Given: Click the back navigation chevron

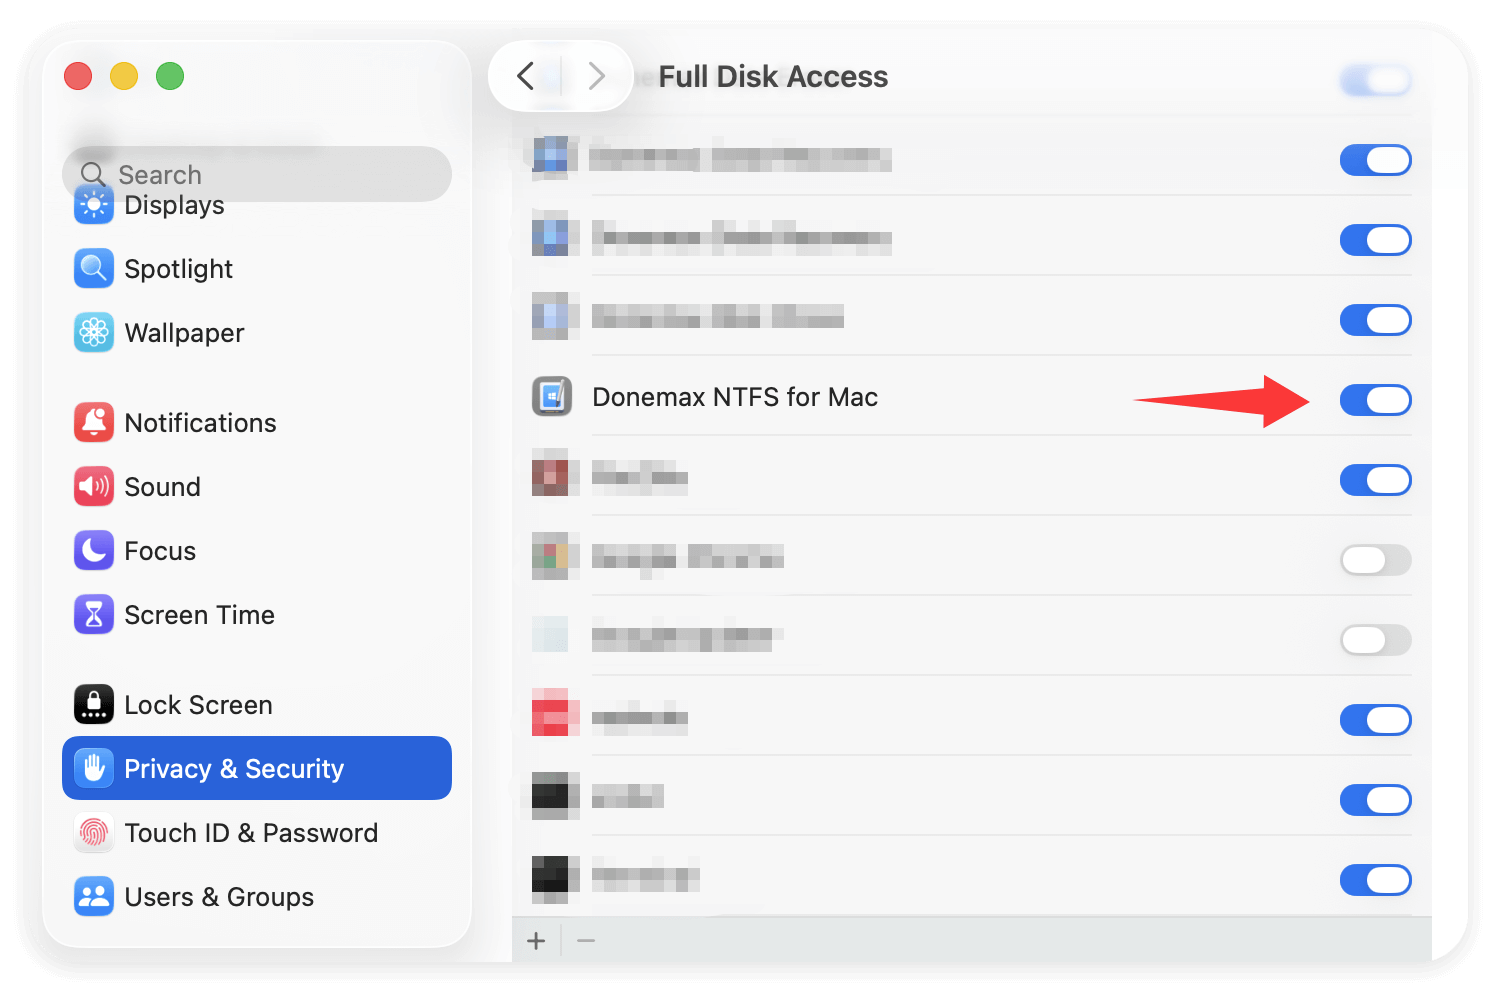Looking at the screenshot, I should 526,76.
